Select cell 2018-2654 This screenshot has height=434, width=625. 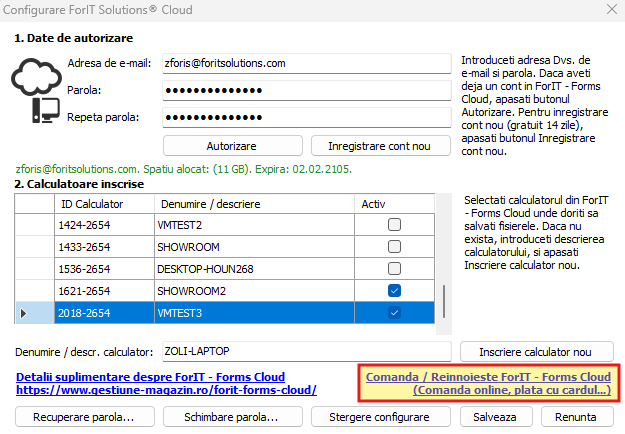point(104,313)
